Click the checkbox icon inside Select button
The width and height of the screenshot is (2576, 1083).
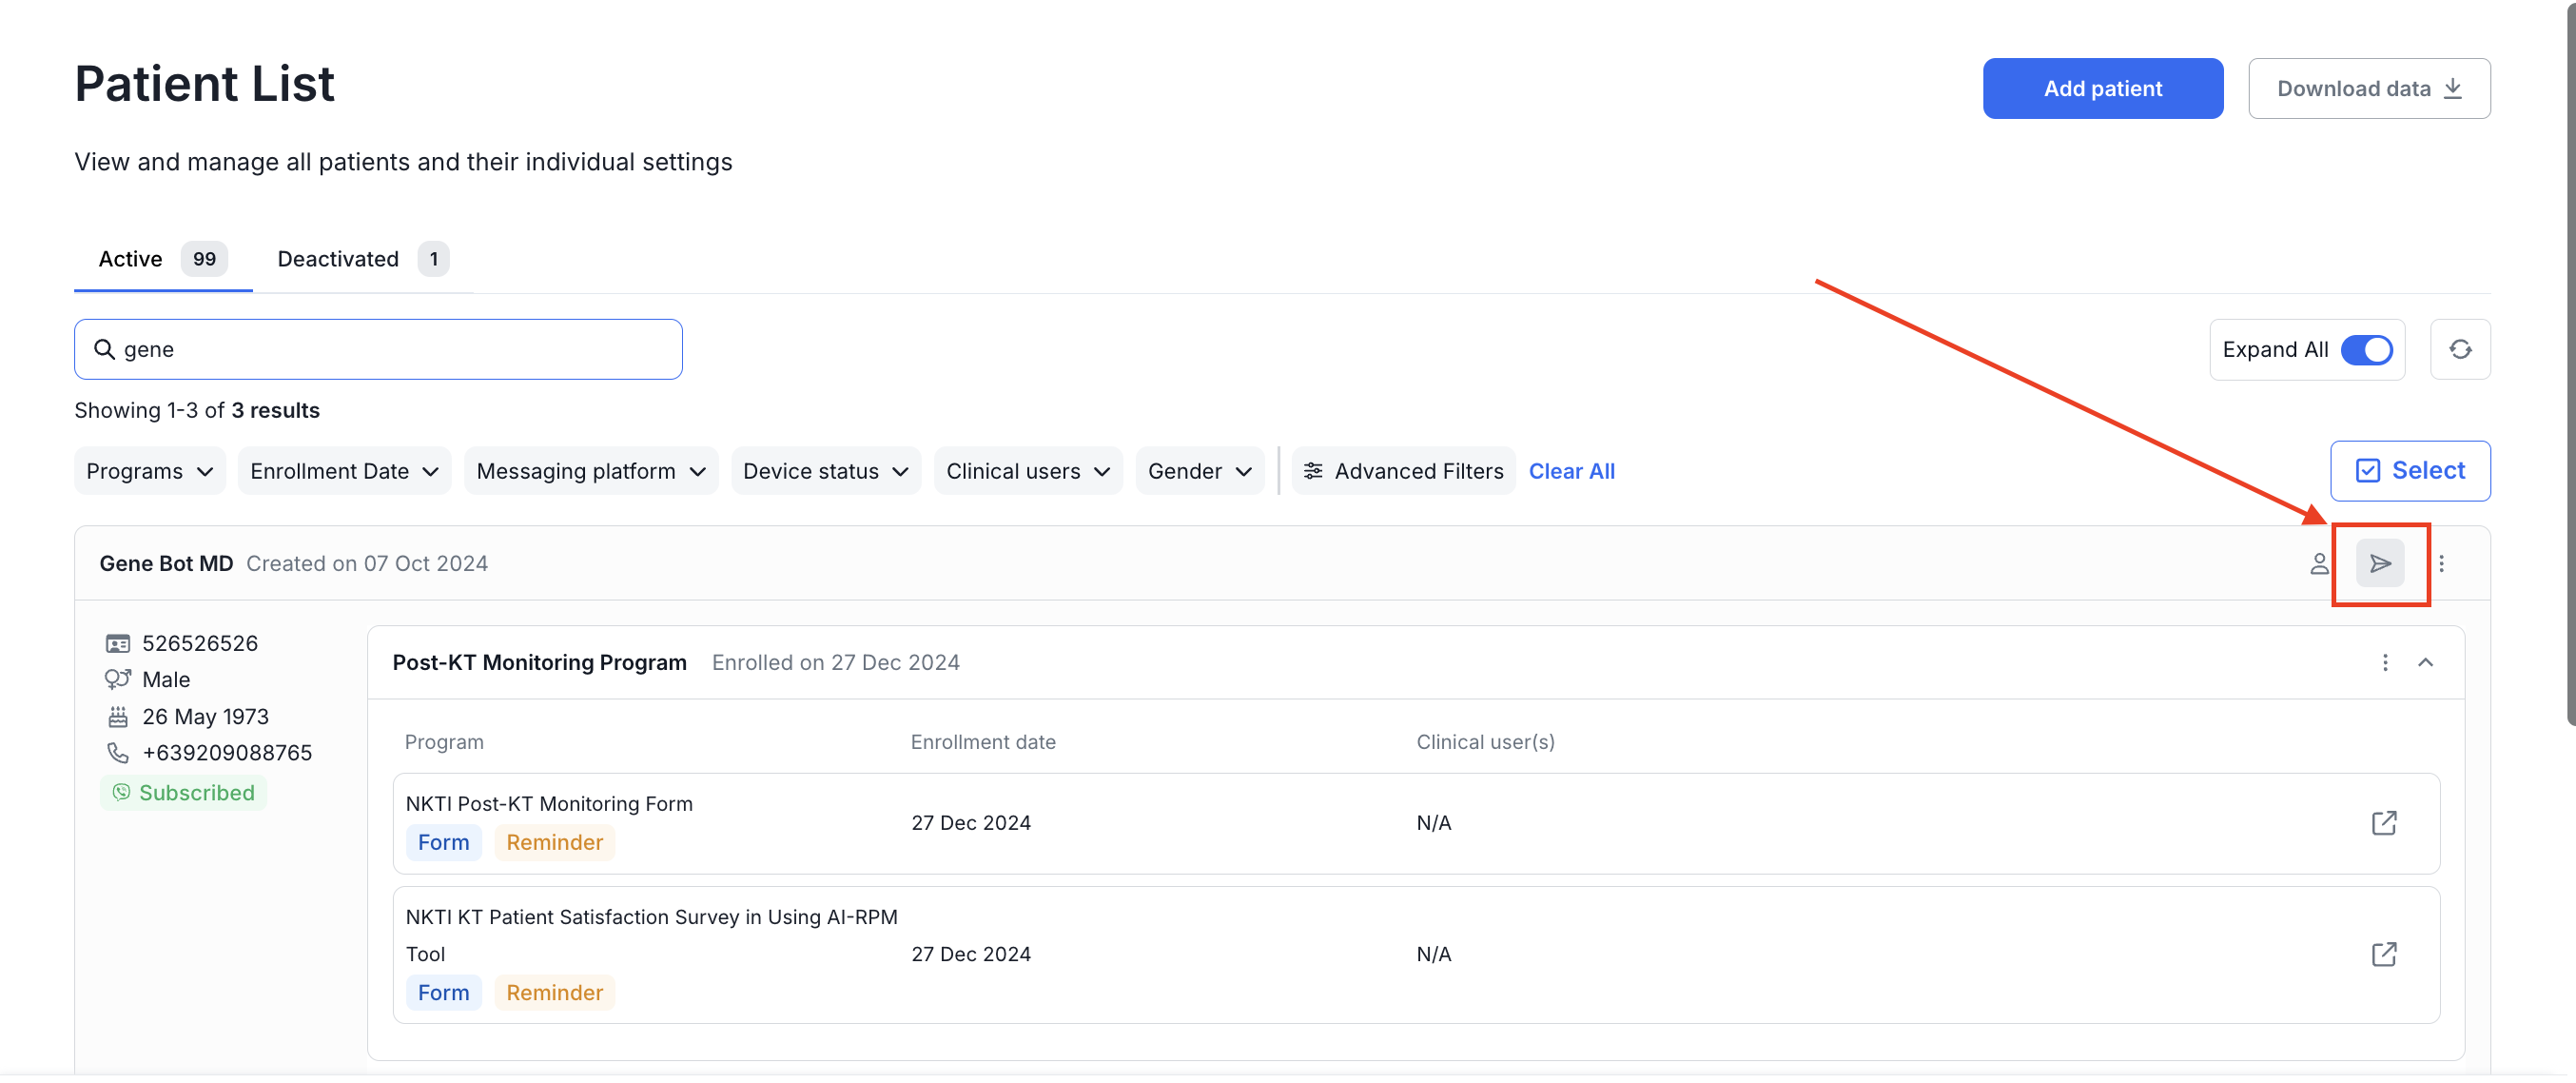(x=2367, y=470)
